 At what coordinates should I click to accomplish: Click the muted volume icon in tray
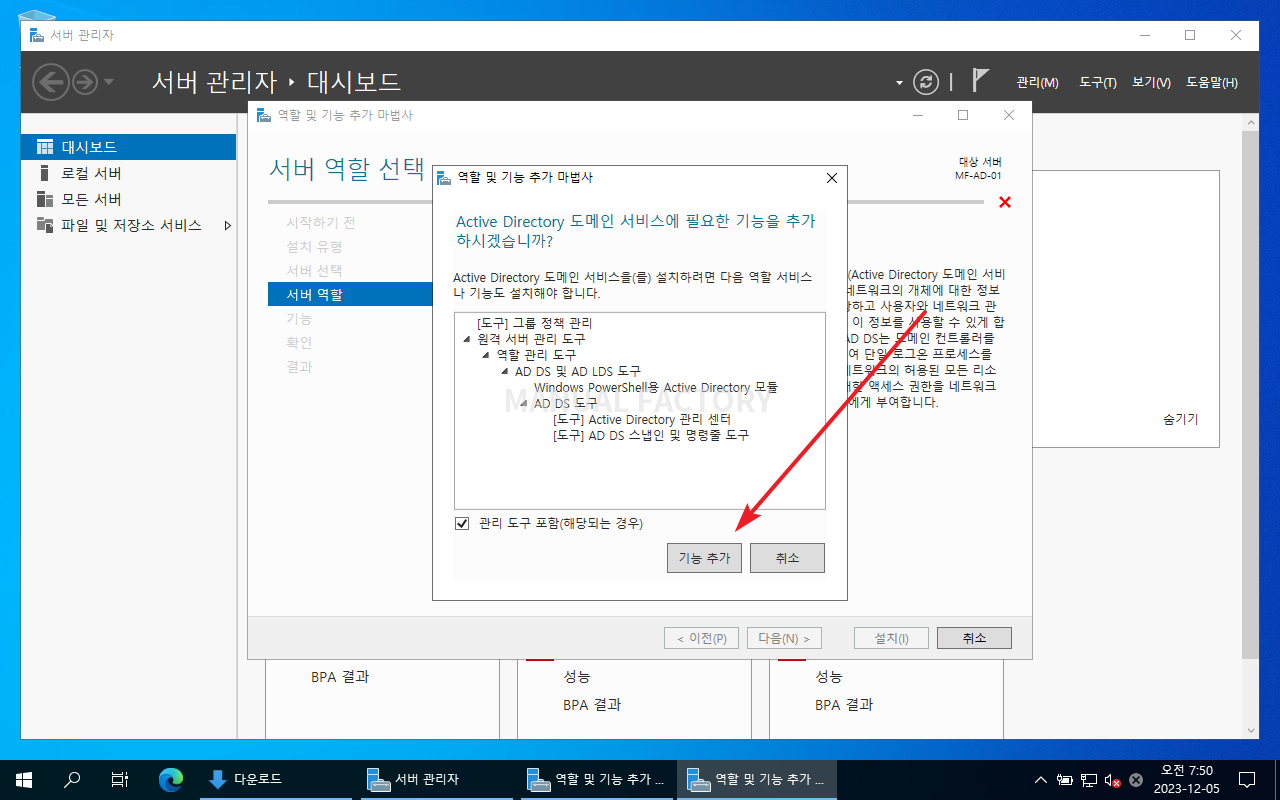1112,780
